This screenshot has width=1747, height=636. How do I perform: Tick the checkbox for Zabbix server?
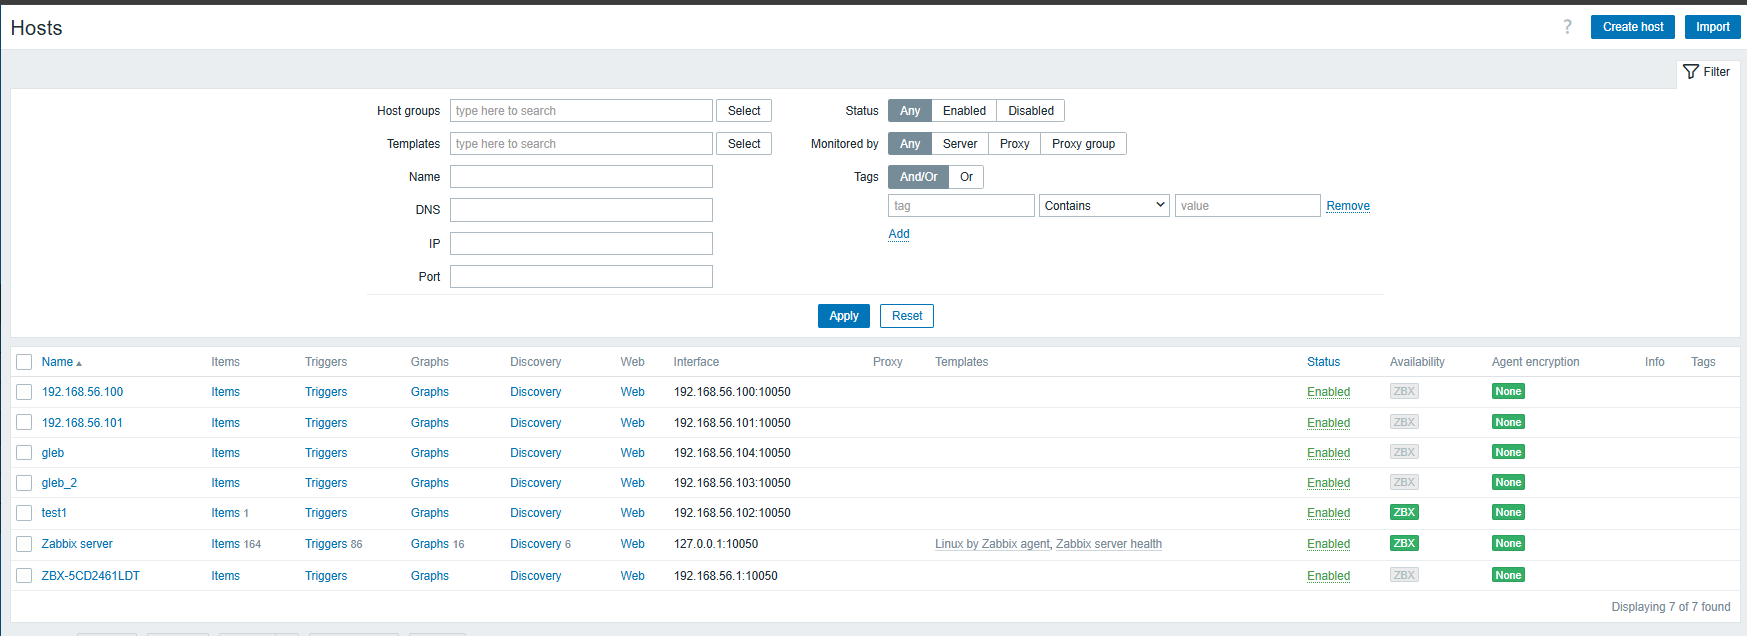[24, 544]
